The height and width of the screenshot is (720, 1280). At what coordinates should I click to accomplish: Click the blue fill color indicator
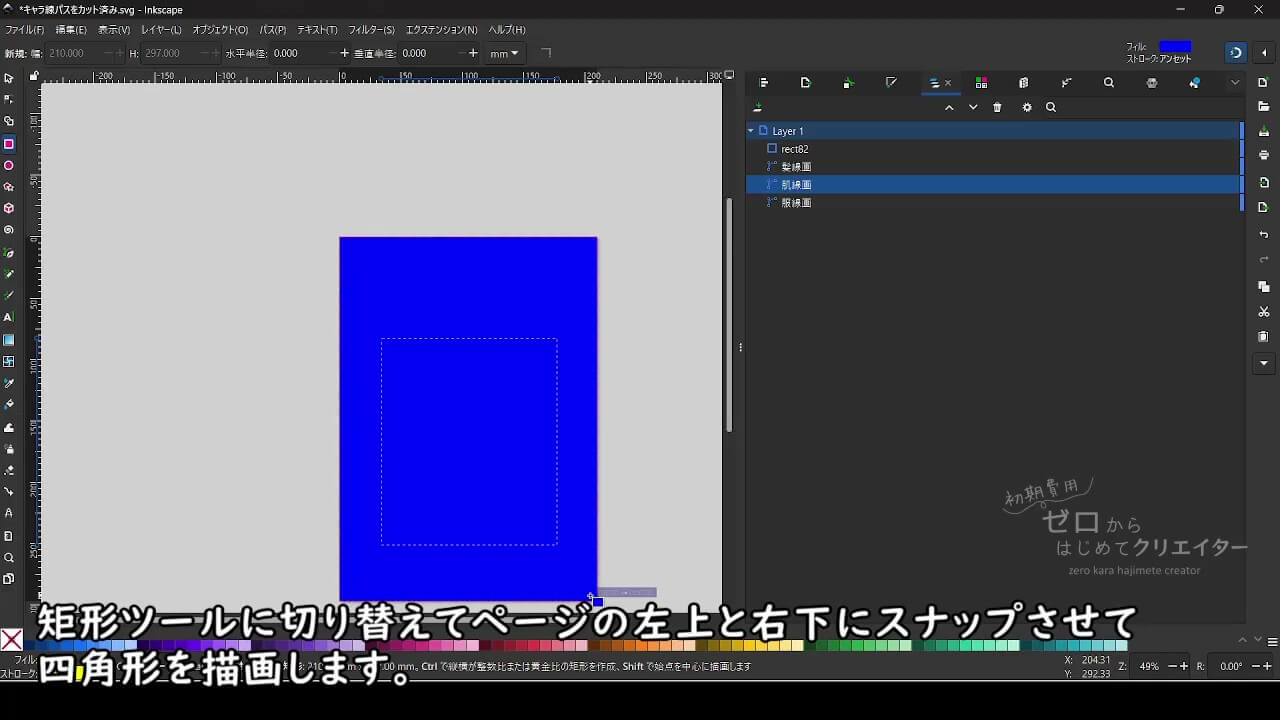point(1175,46)
